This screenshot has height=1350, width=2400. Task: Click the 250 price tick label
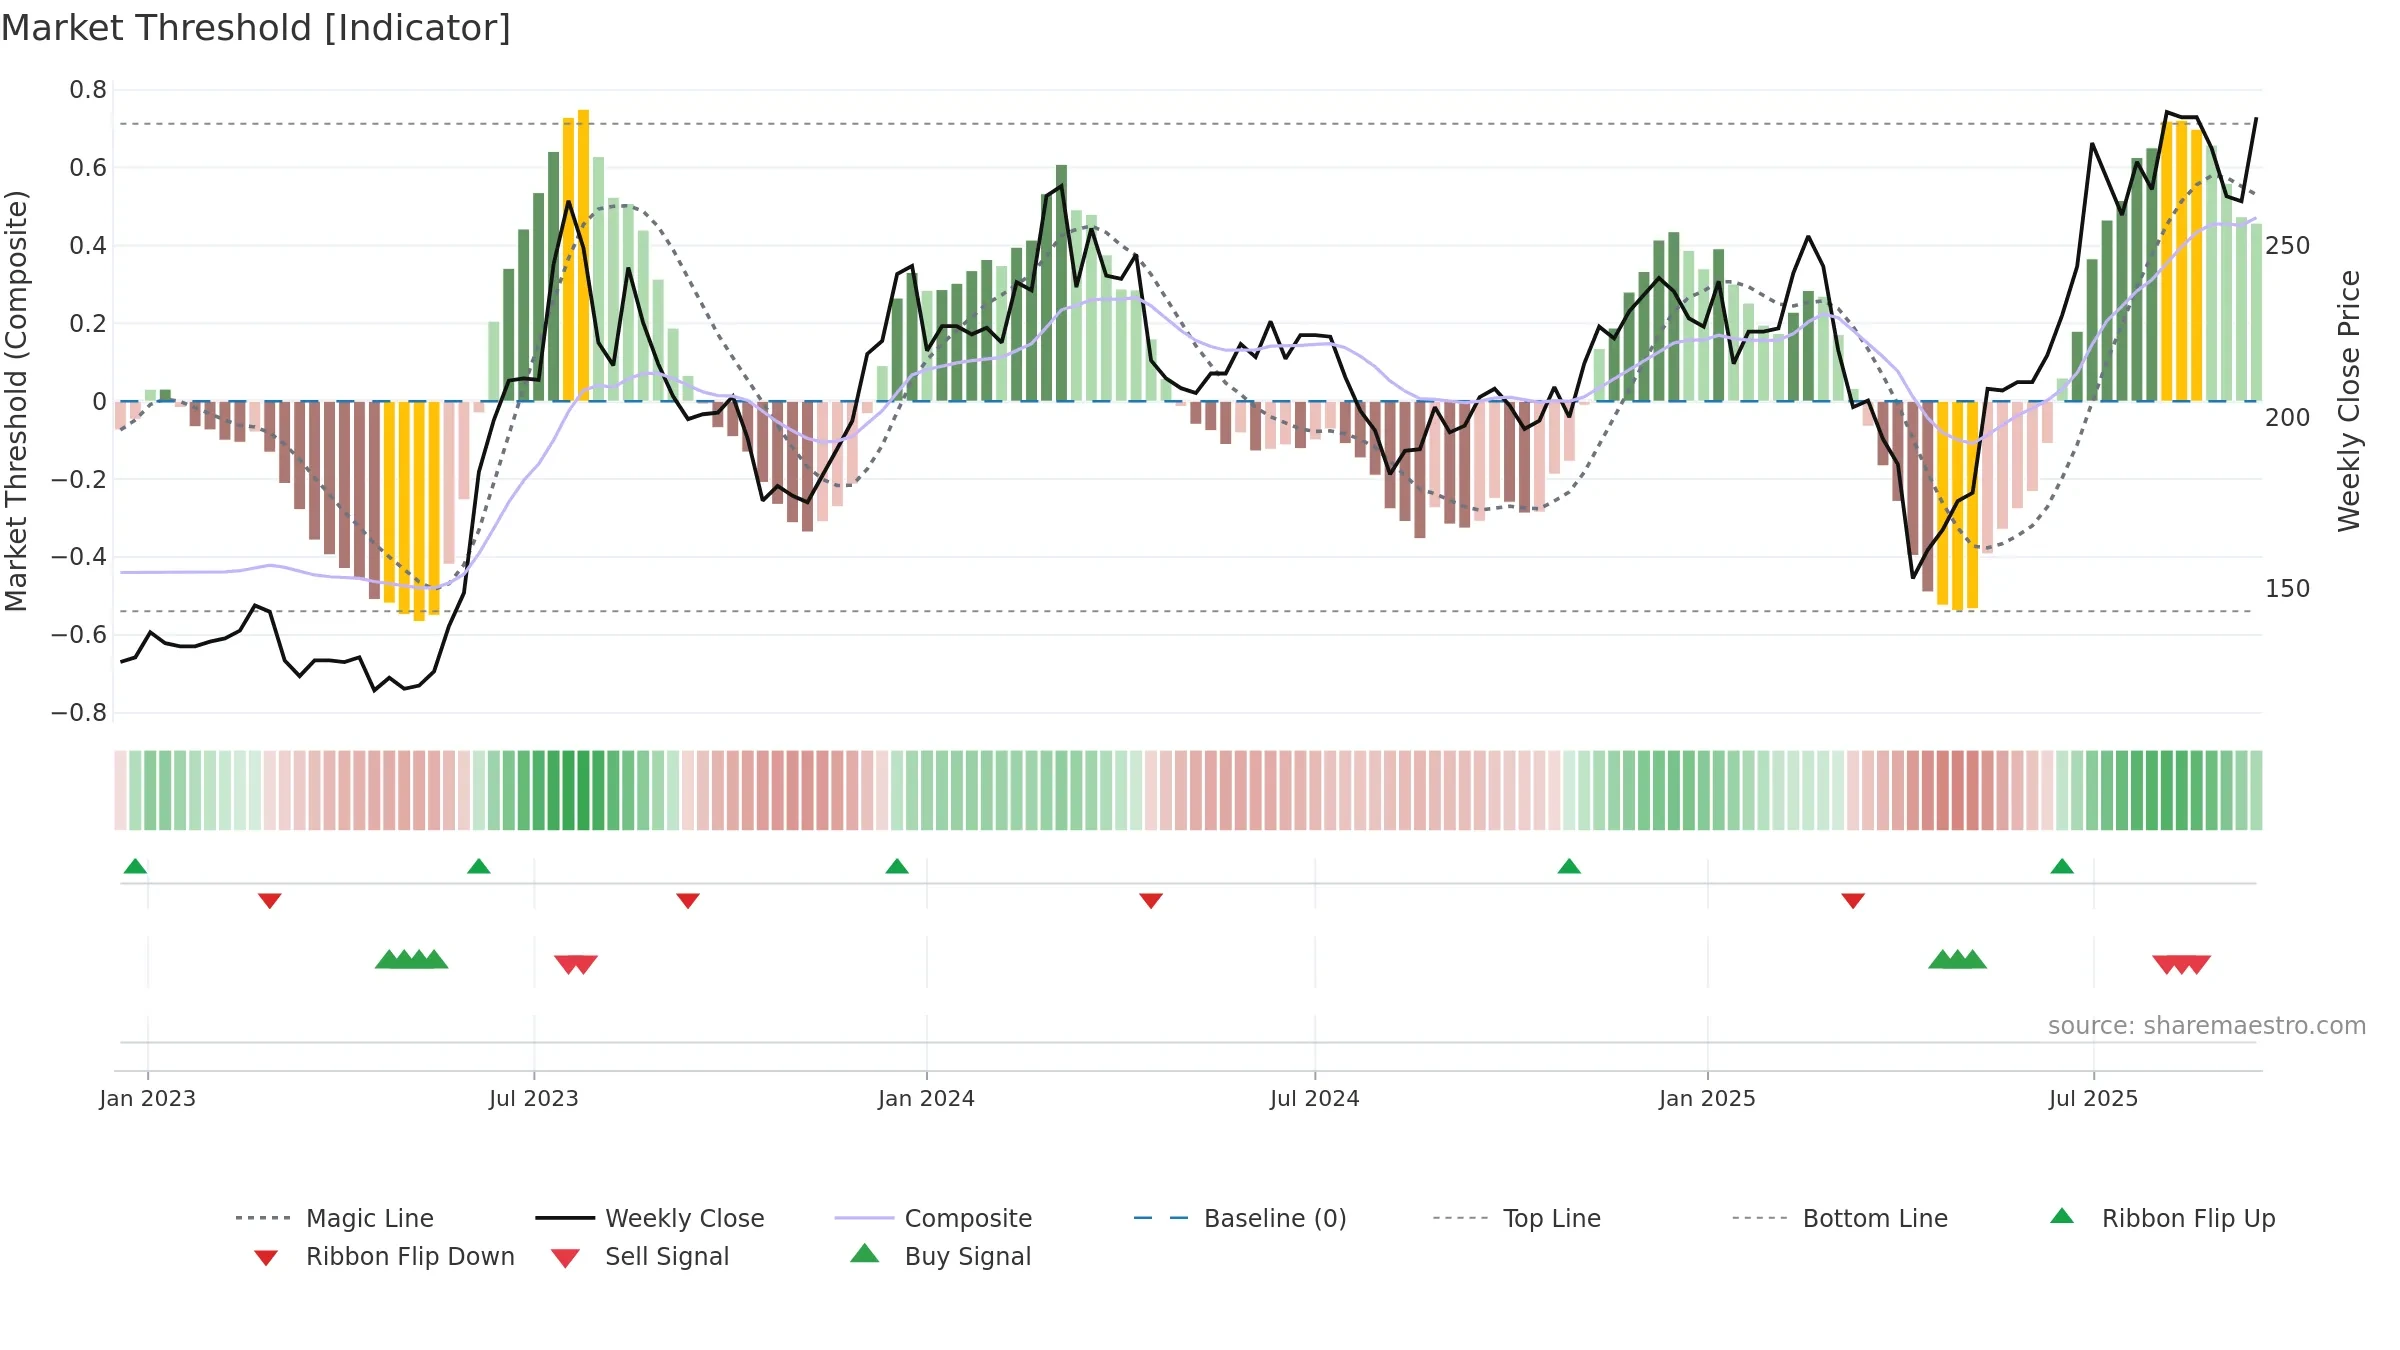tap(2288, 246)
